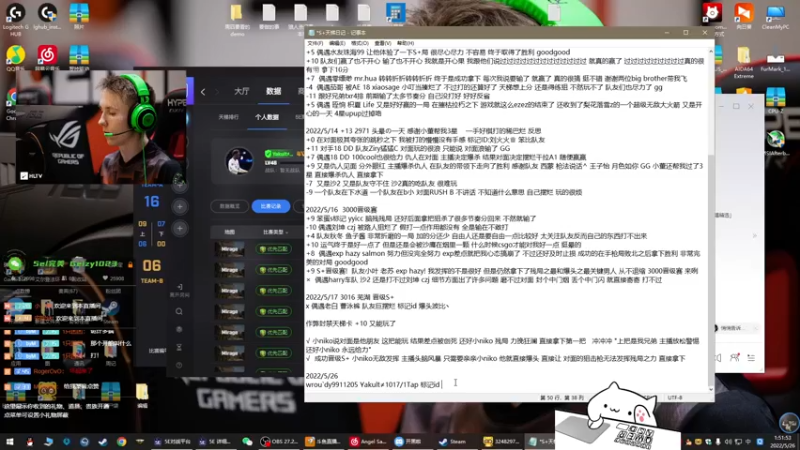Viewport: 800px width, 450px height.
Task: Open the 查看(V) menu in Notepad
Action: click(383, 43)
